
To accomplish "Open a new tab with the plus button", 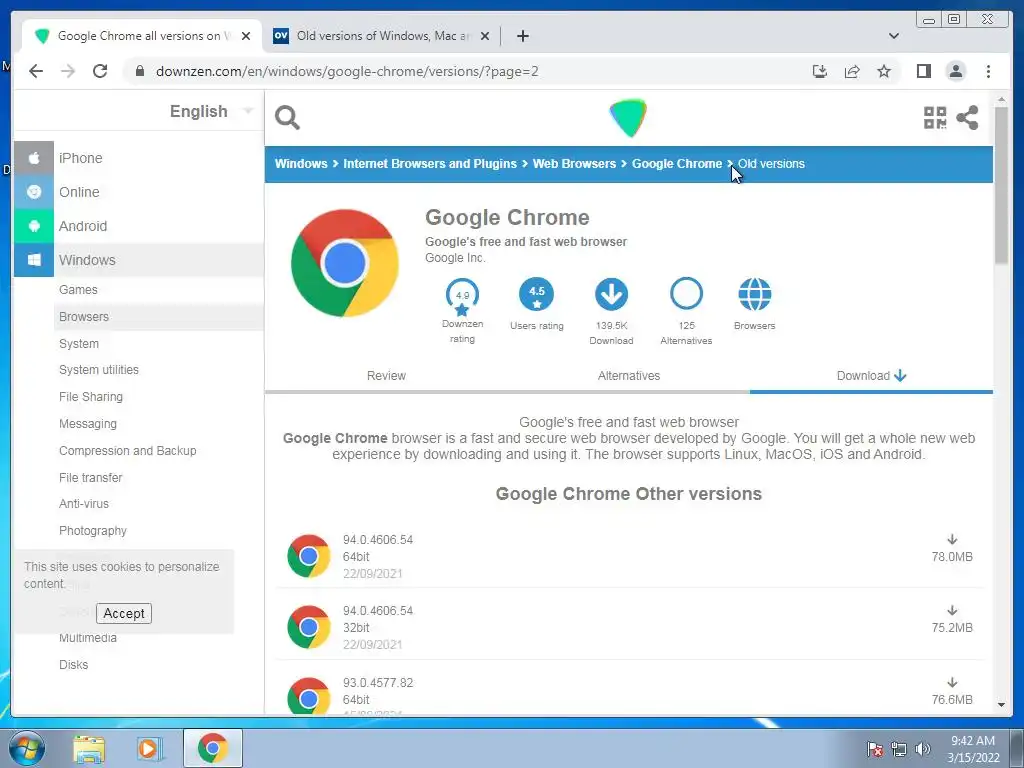I will pyautogui.click(x=522, y=36).
